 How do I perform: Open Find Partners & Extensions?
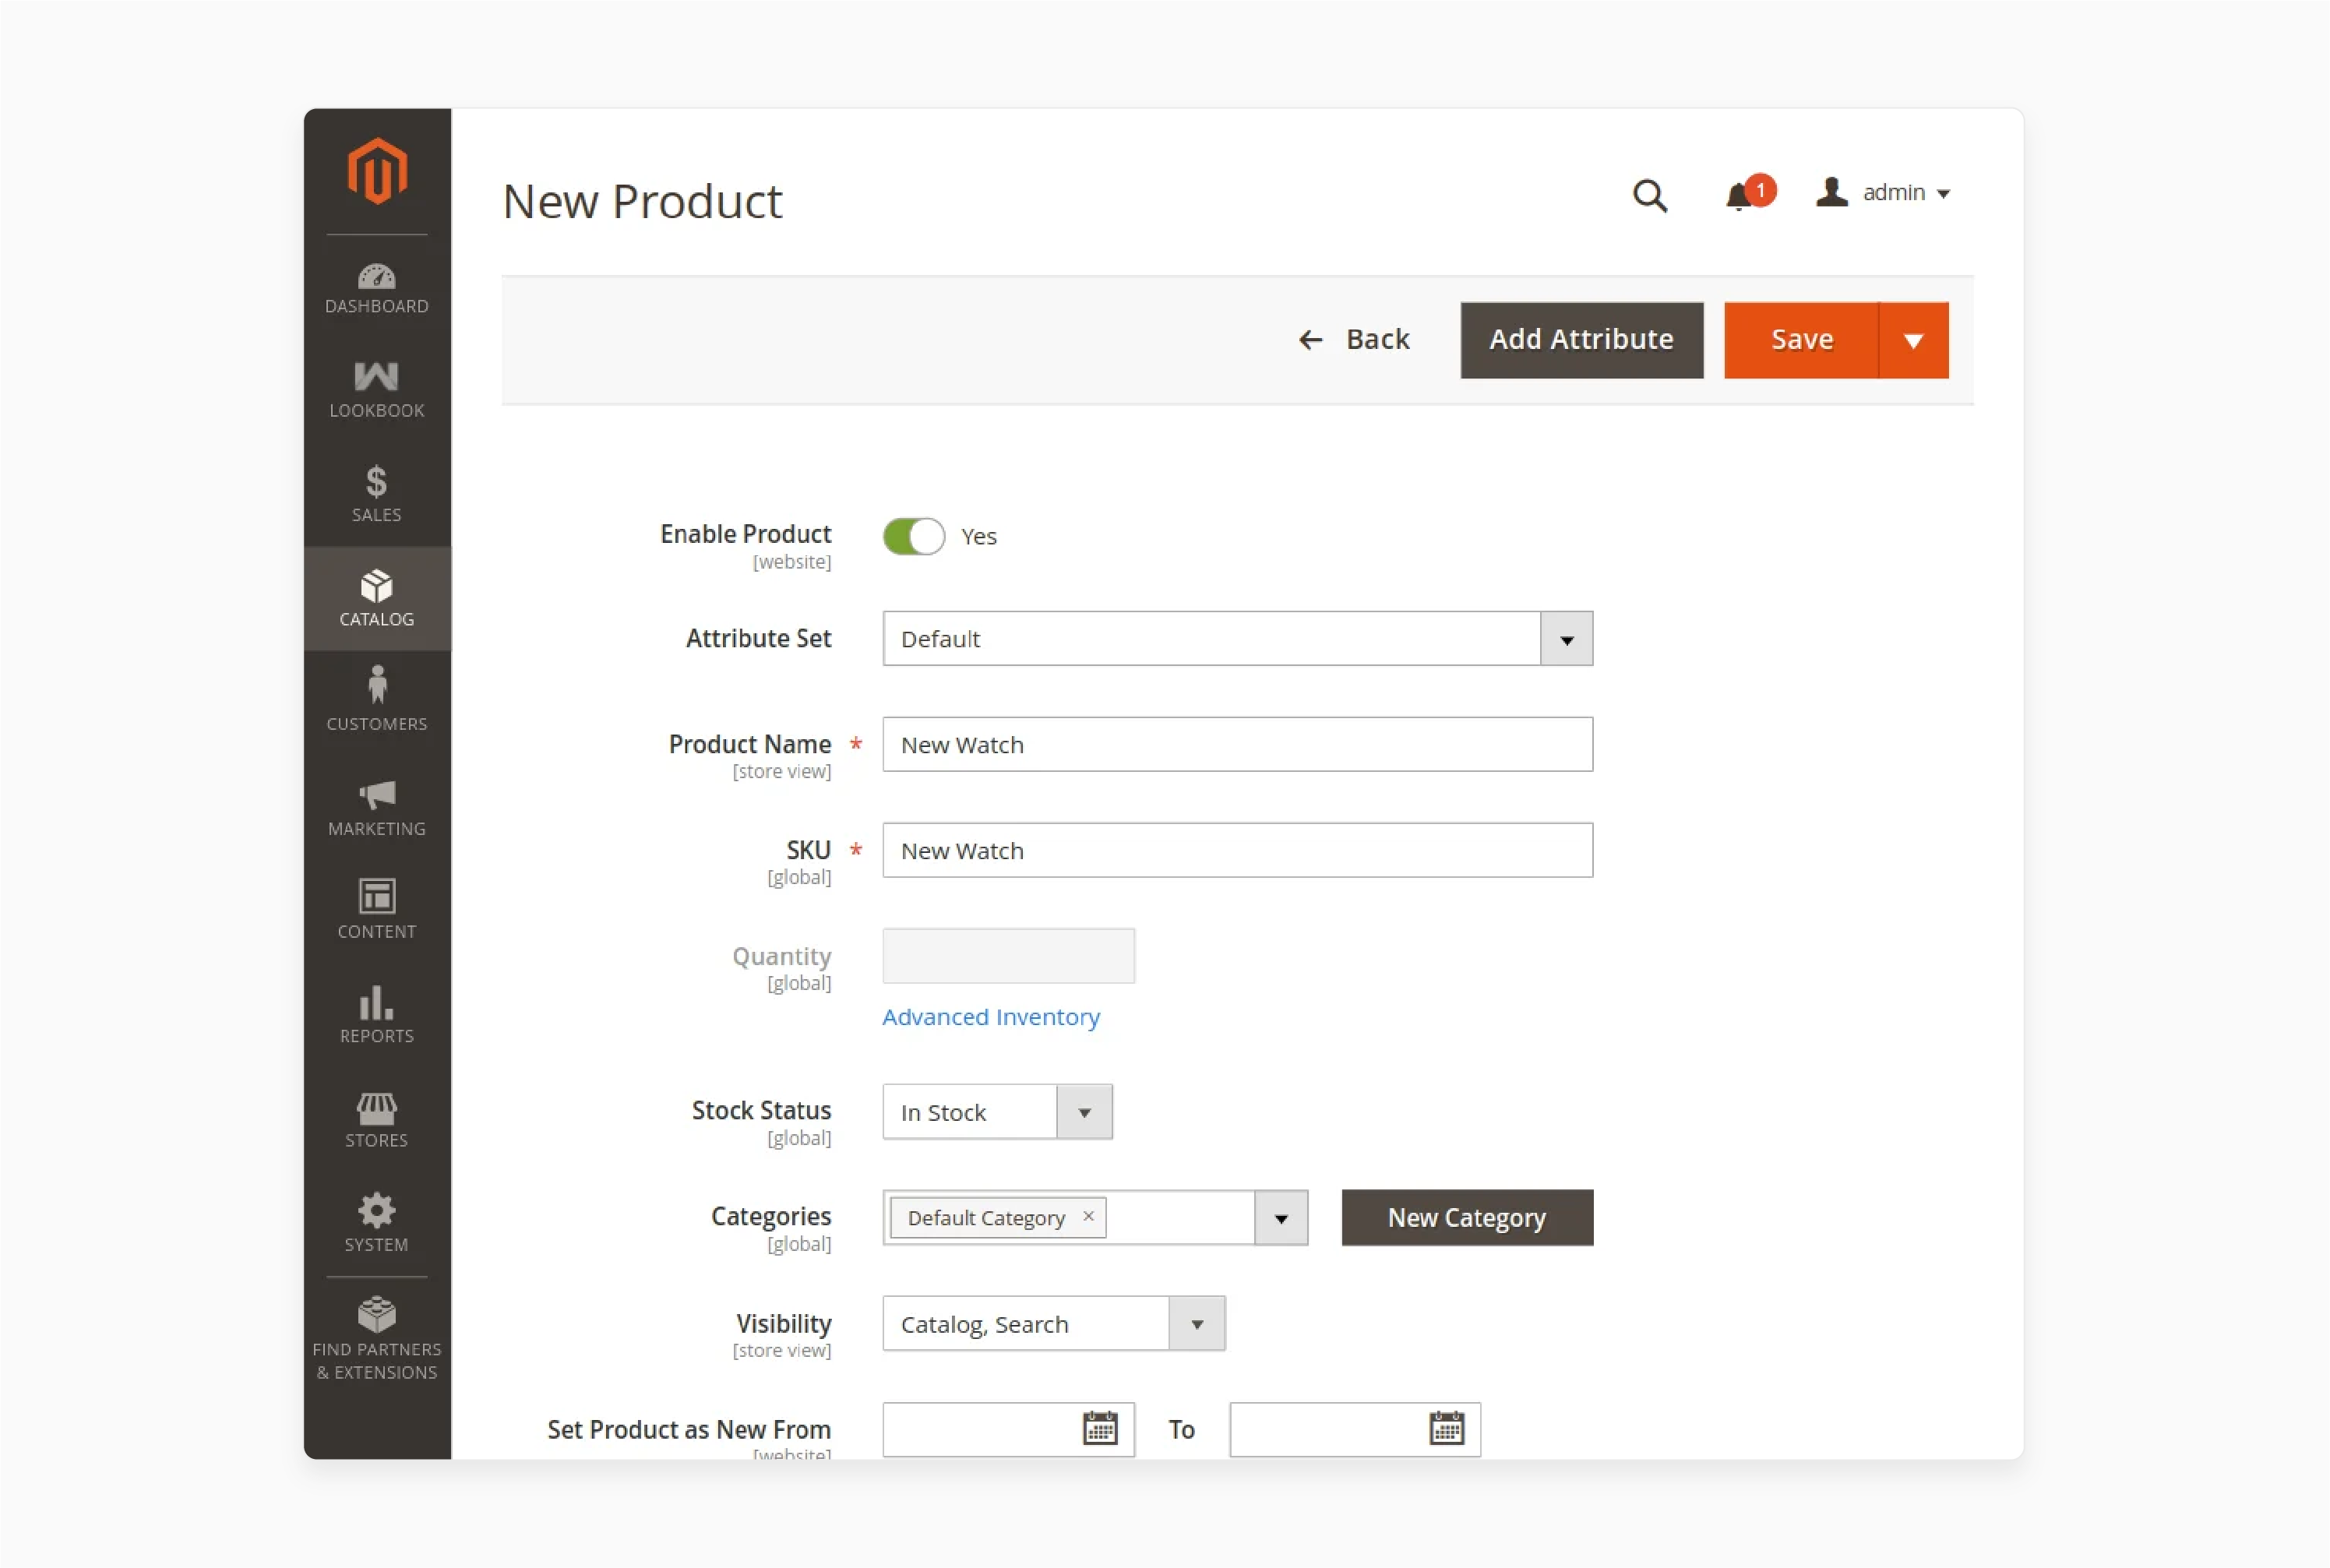(x=377, y=1340)
